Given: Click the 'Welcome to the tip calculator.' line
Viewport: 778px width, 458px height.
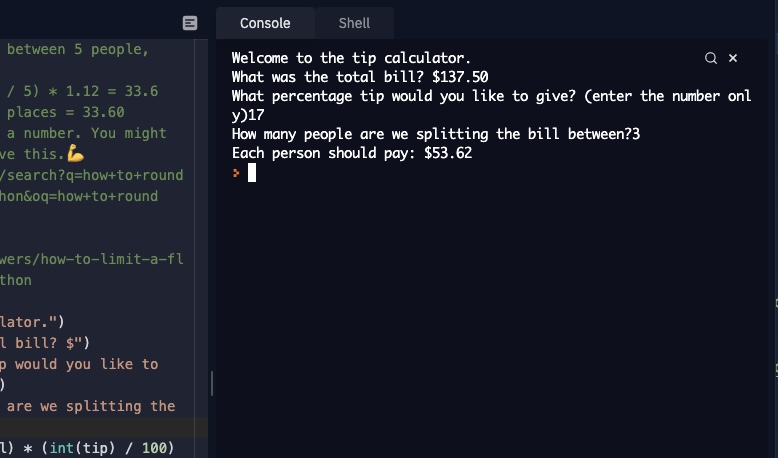Looking at the screenshot, I should click(351, 58).
